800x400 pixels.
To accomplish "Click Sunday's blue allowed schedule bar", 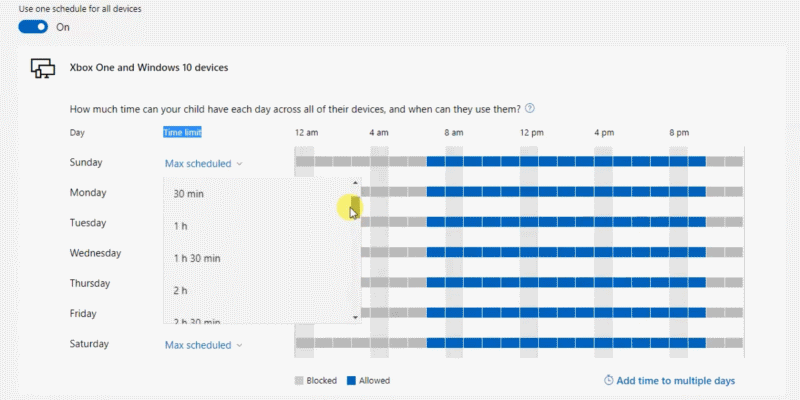I will click(x=565, y=161).
